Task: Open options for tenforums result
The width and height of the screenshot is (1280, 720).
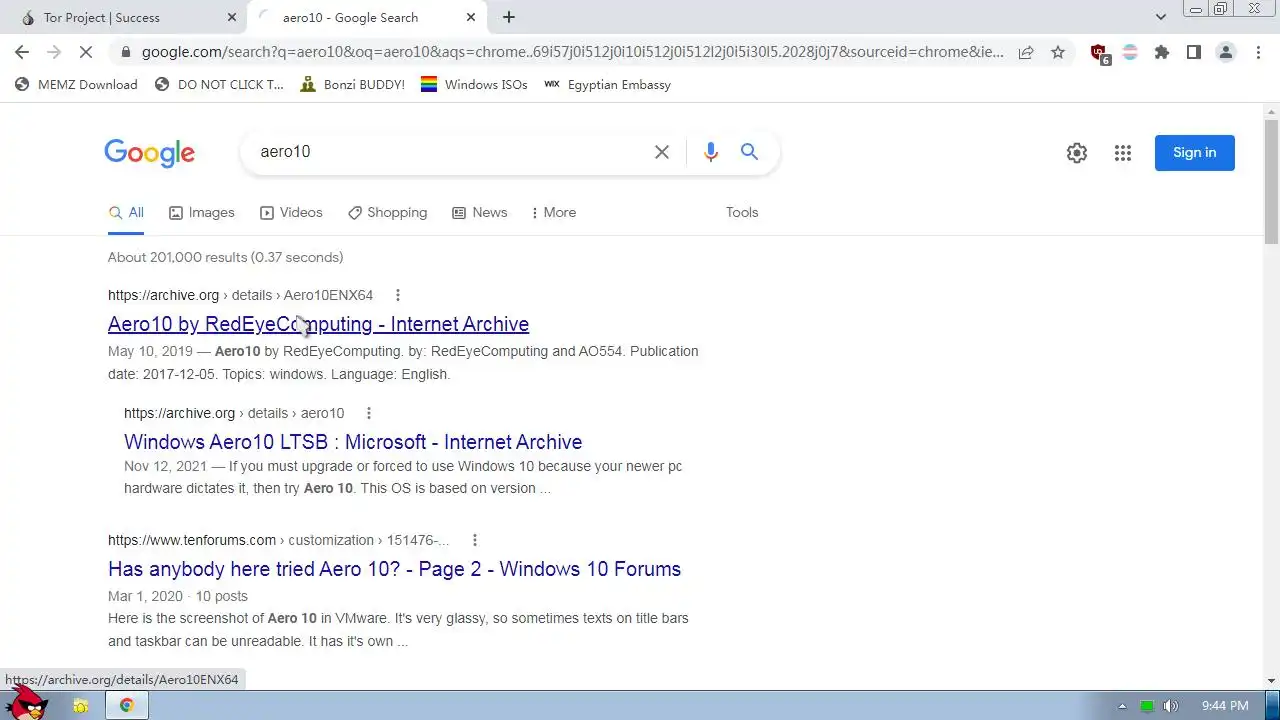Action: pyautogui.click(x=475, y=540)
